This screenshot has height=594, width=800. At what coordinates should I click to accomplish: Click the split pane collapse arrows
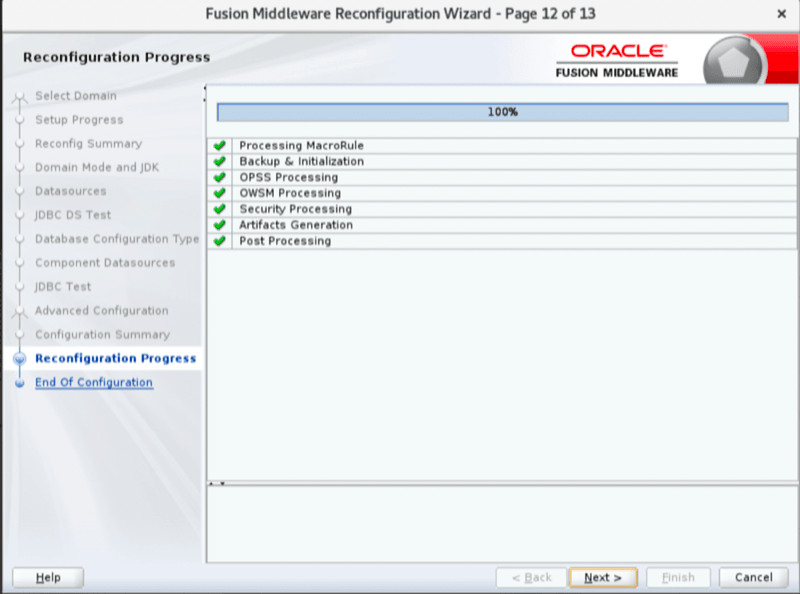(x=217, y=483)
